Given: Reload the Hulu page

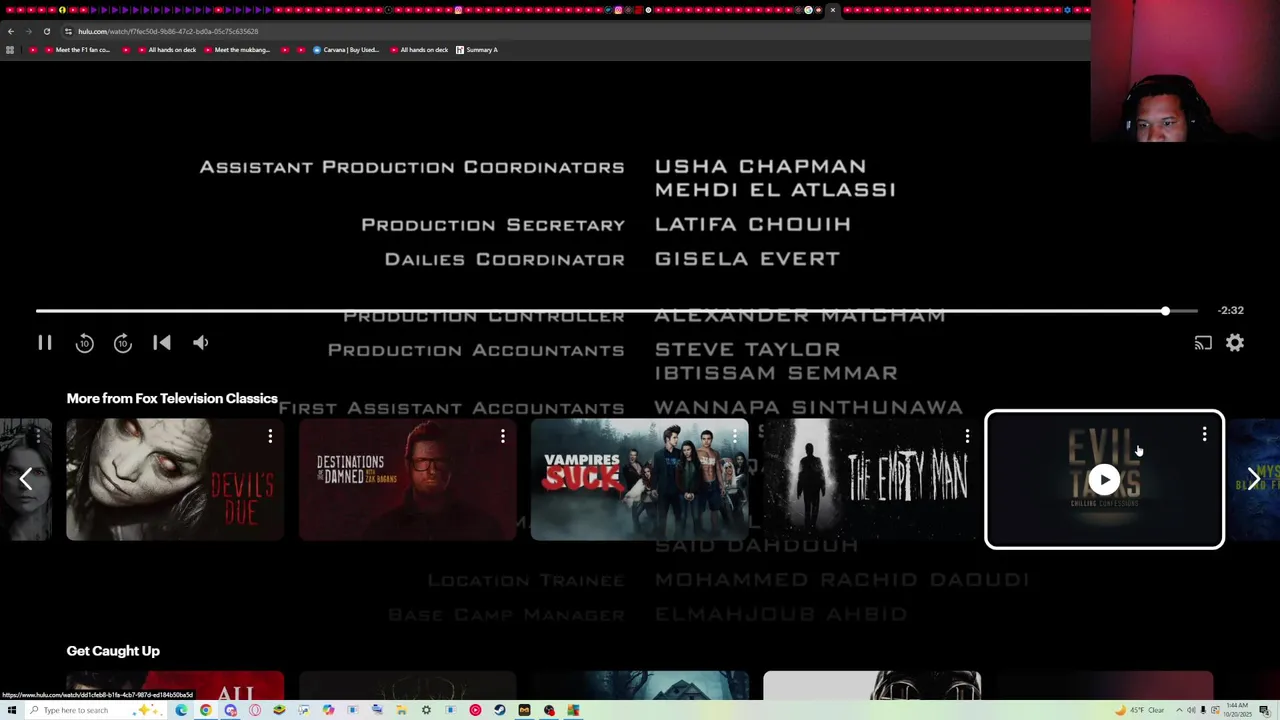Looking at the screenshot, I should (46, 31).
